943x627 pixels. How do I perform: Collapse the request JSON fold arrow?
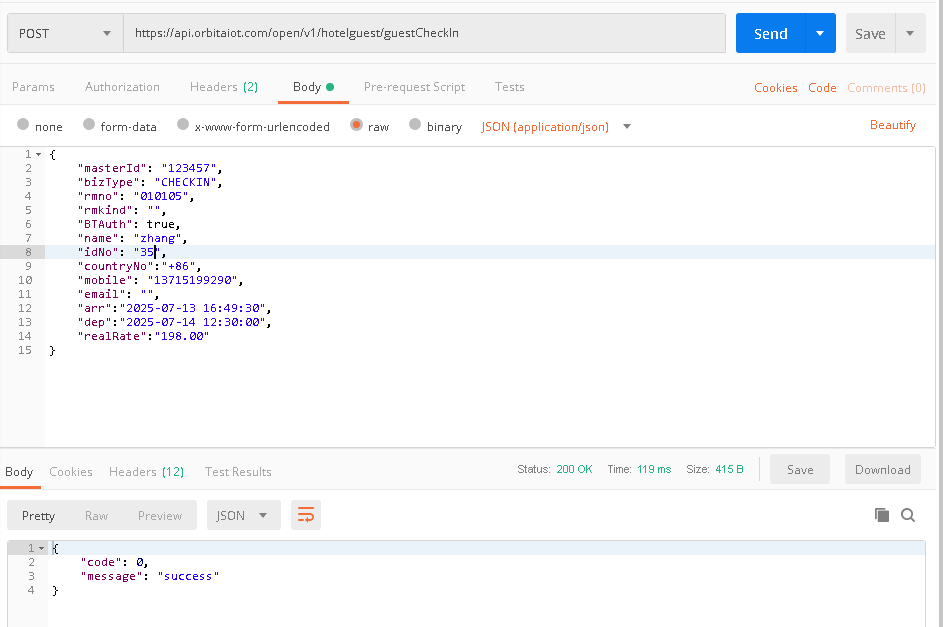tap(39, 155)
